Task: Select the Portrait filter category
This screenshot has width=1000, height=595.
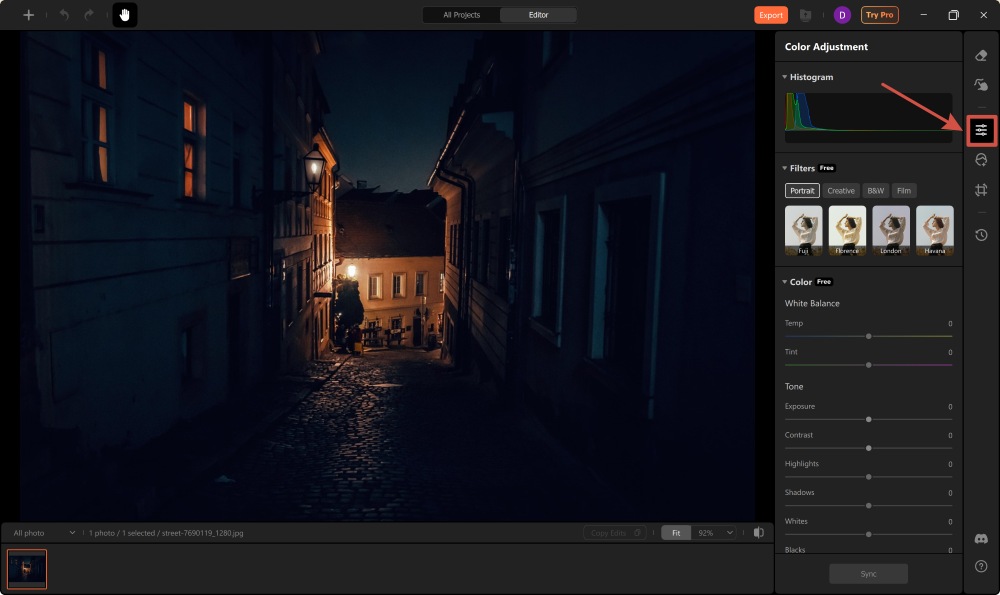Action: coord(802,190)
